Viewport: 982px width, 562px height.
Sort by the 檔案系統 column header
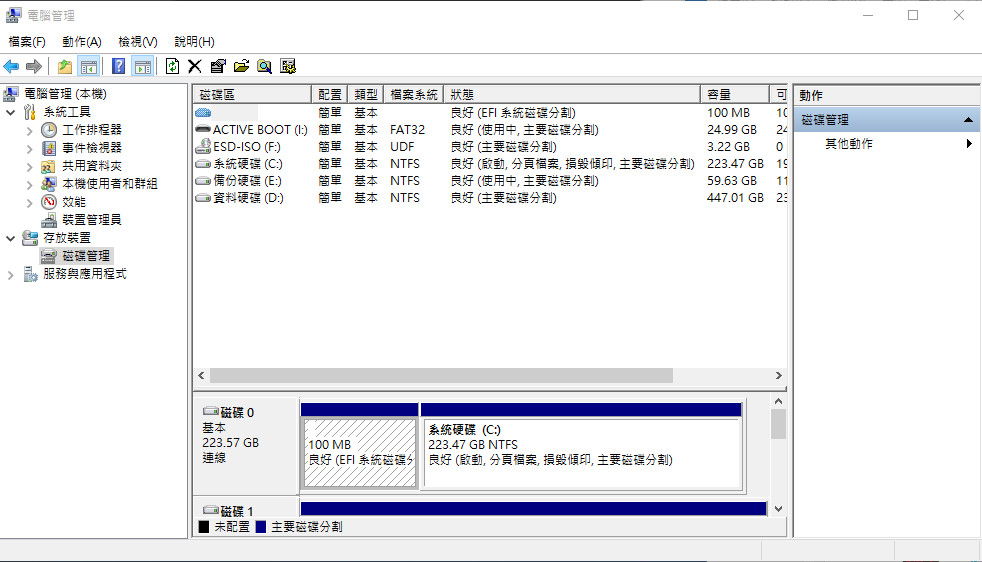(413, 95)
